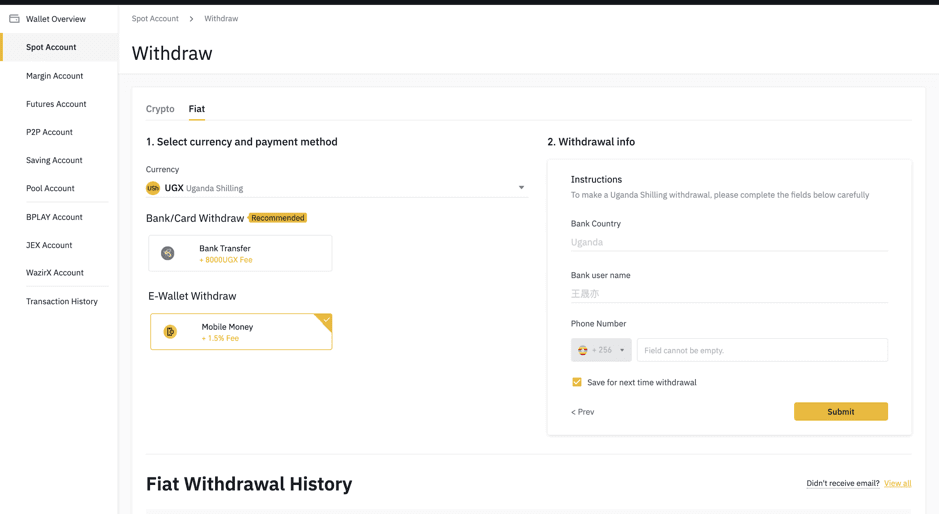Click the Bank Transfer method icon

(168, 254)
